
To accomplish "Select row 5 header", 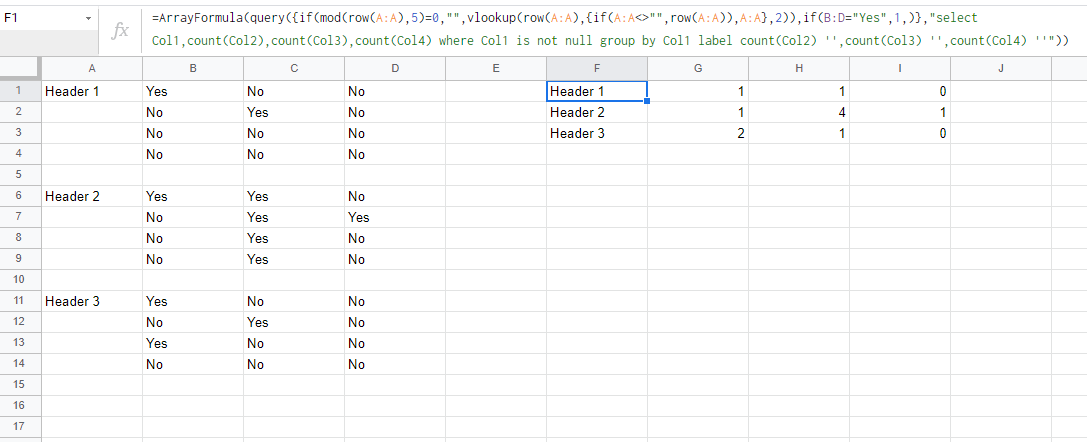I will click(20, 175).
